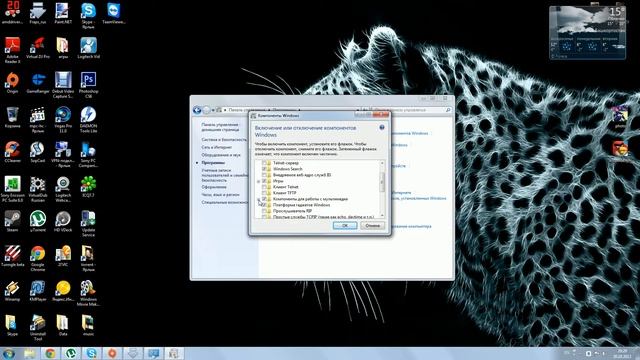Click Отмена in the Windows components dialog
Image resolution: width=640 pixels, height=360 pixels.
coord(372,226)
